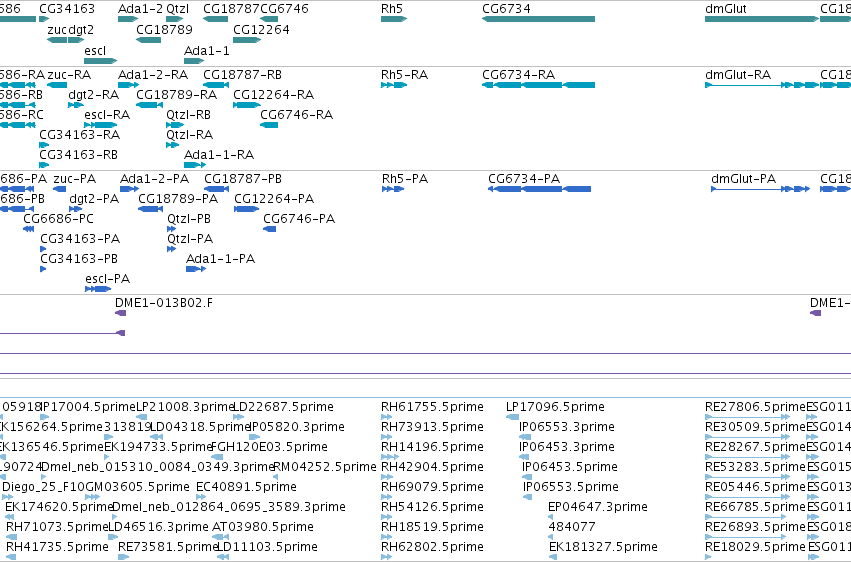Open the IP05820.3prime EST label
The width and height of the screenshot is (851, 562).
point(296,427)
